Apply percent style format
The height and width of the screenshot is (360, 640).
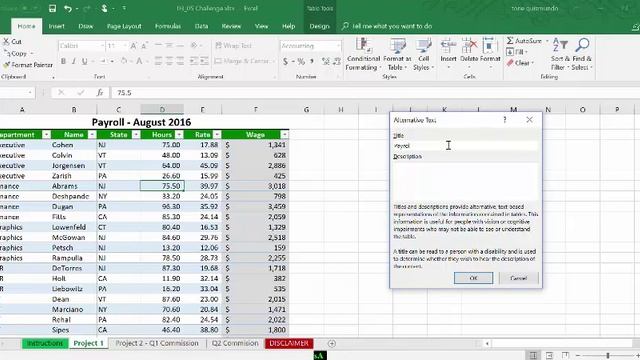(x=301, y=61)
